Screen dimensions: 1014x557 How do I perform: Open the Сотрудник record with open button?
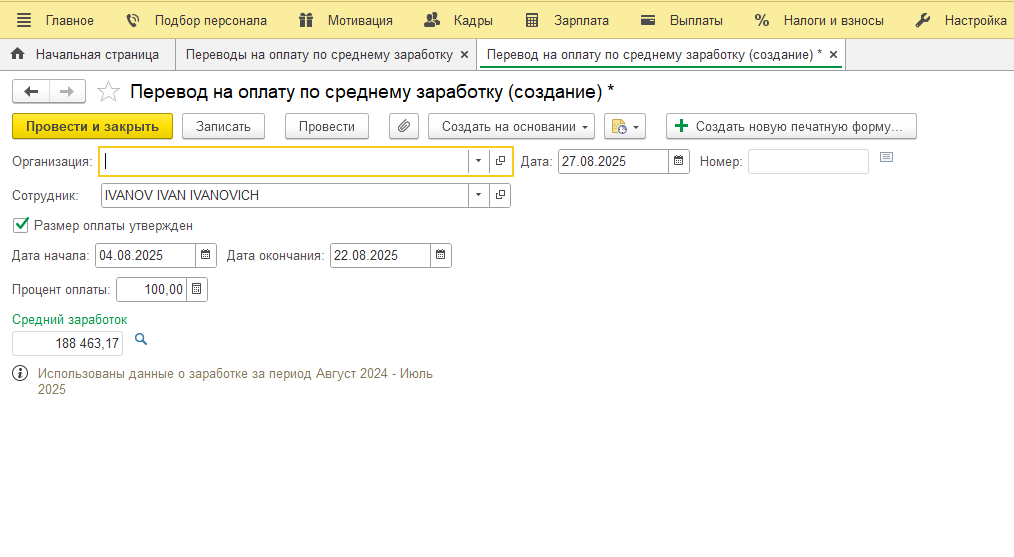click(x=500, y=195)
